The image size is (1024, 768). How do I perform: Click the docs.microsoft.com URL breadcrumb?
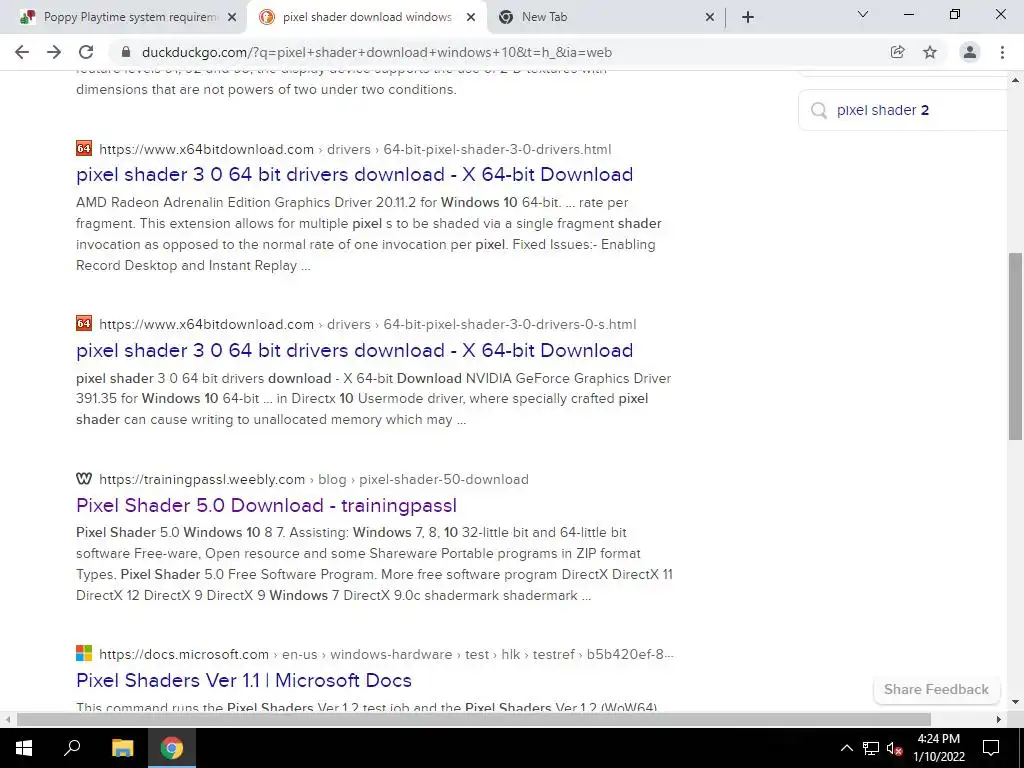387,654
